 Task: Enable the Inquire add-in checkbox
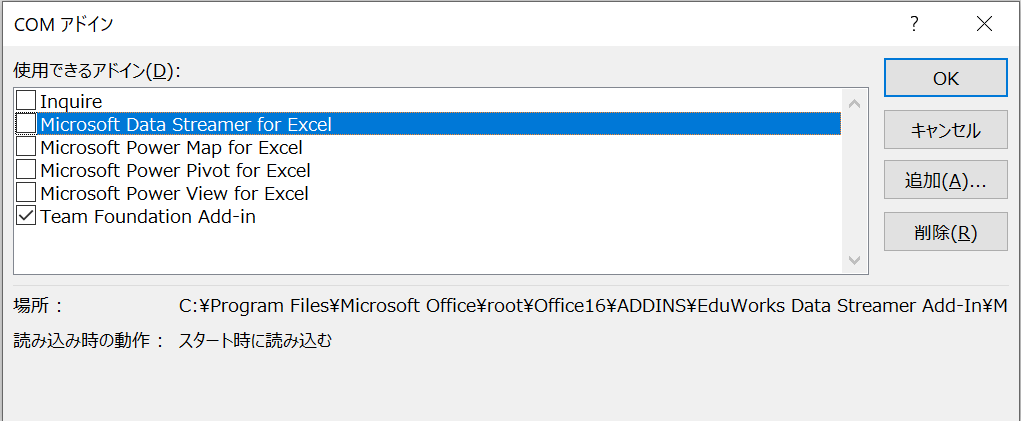pyautogui.click(x=26, y=100)
